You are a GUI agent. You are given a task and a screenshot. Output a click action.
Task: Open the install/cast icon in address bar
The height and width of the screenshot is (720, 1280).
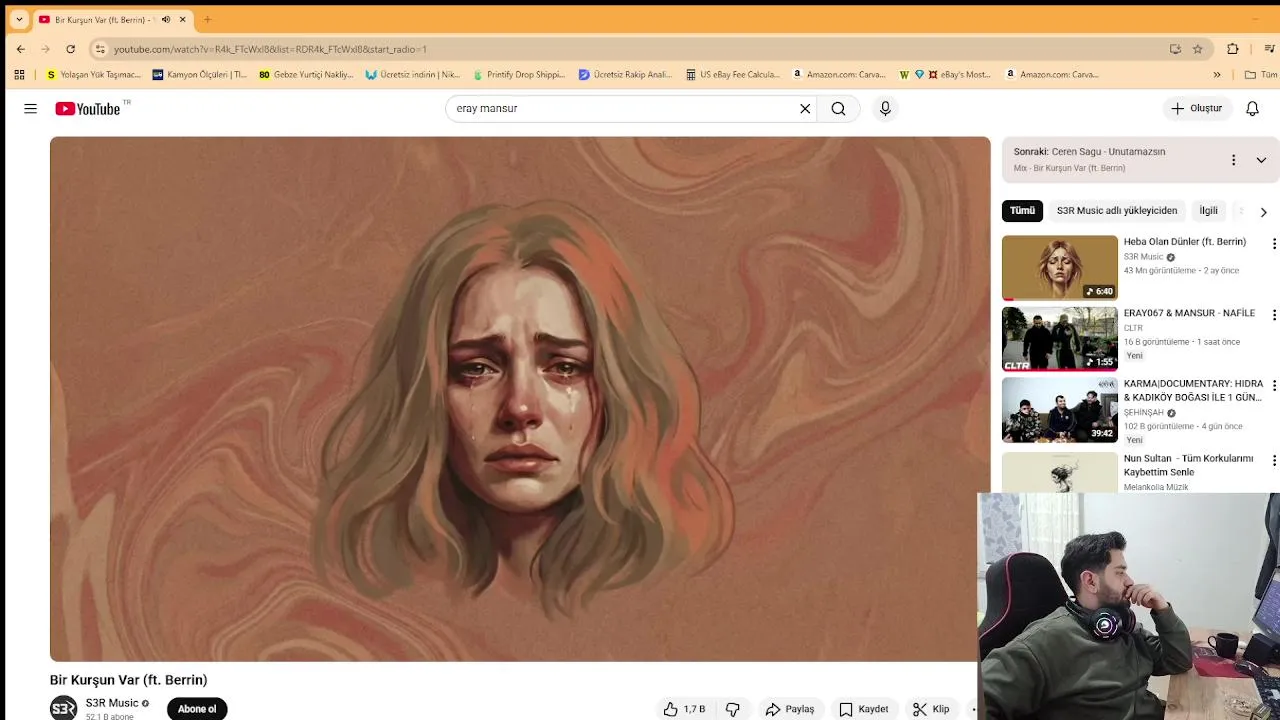pos(1175,49)
